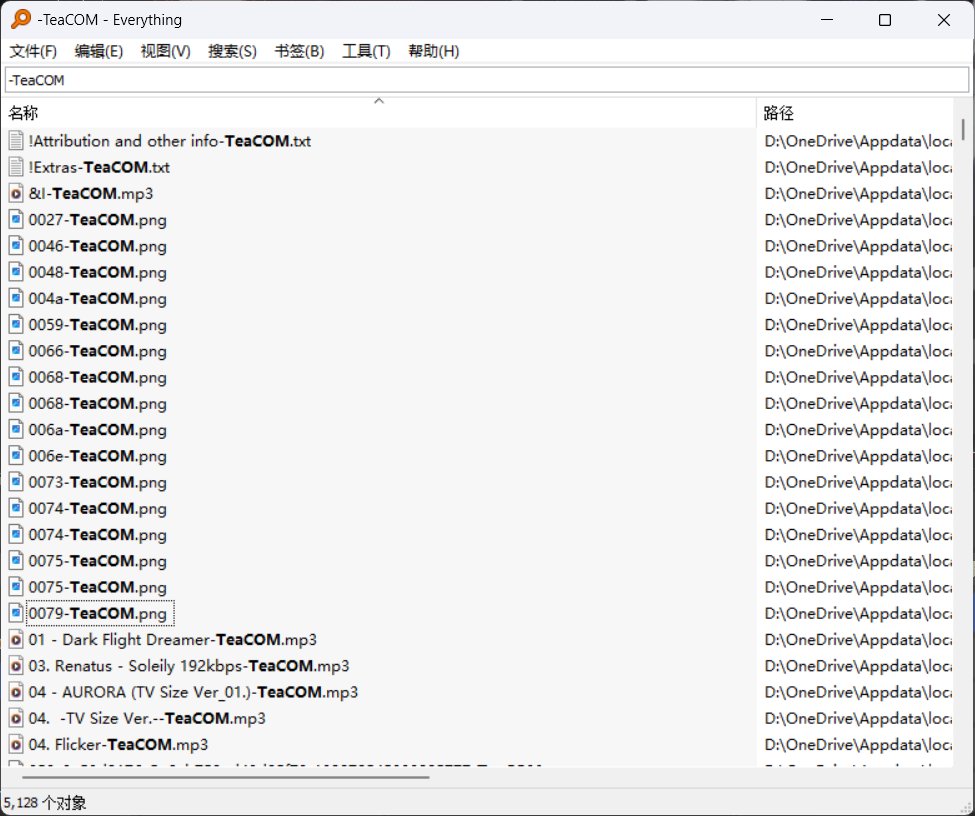Minimize the Everything window

coord(827,20)
